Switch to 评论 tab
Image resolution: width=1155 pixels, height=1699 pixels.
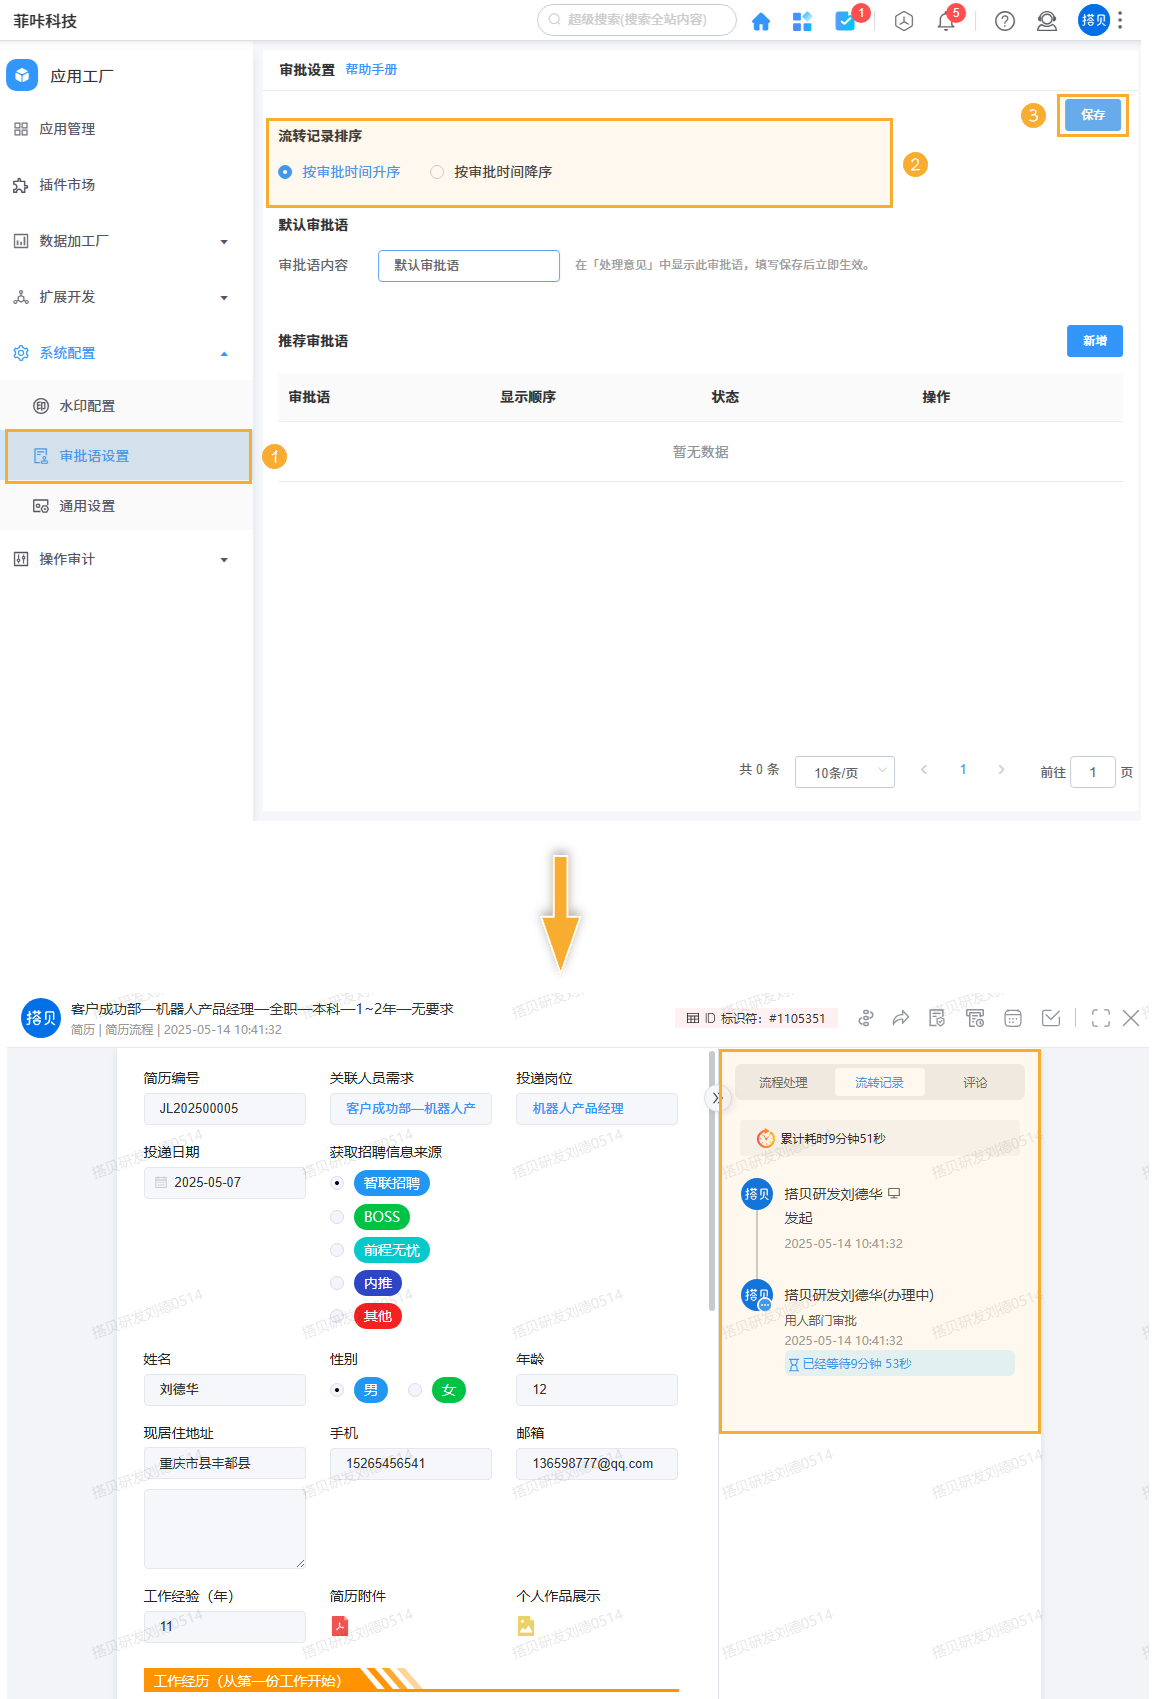[975, 1082]
